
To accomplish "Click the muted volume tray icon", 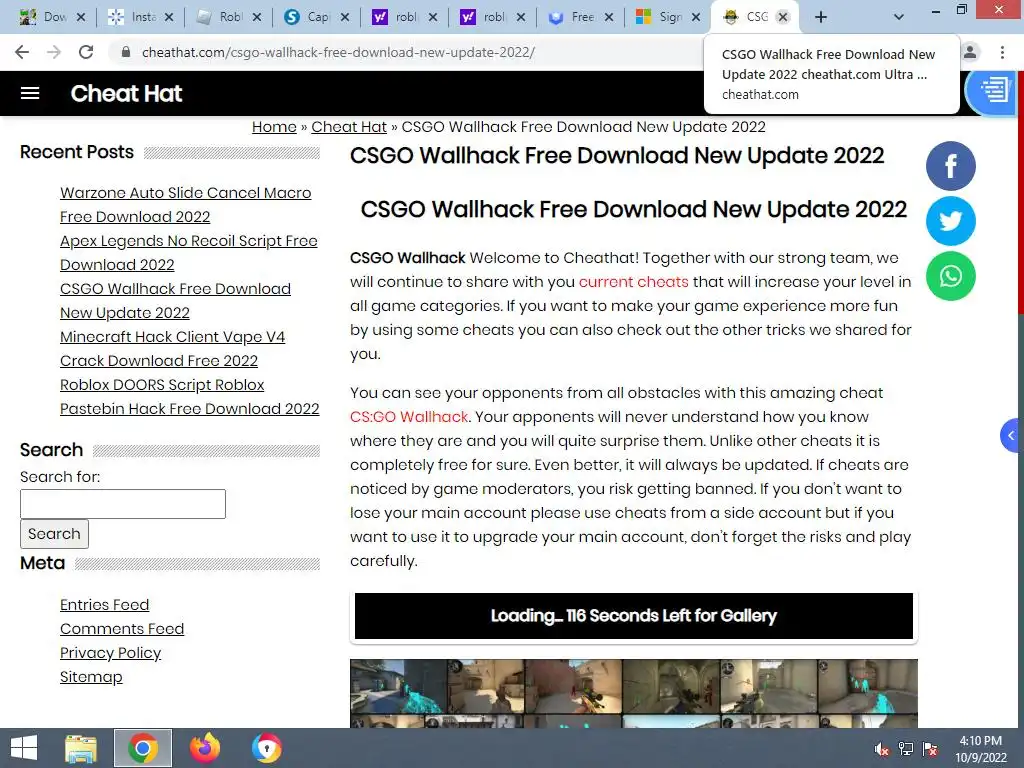I will pyautogui.click(x=882, y=749).
